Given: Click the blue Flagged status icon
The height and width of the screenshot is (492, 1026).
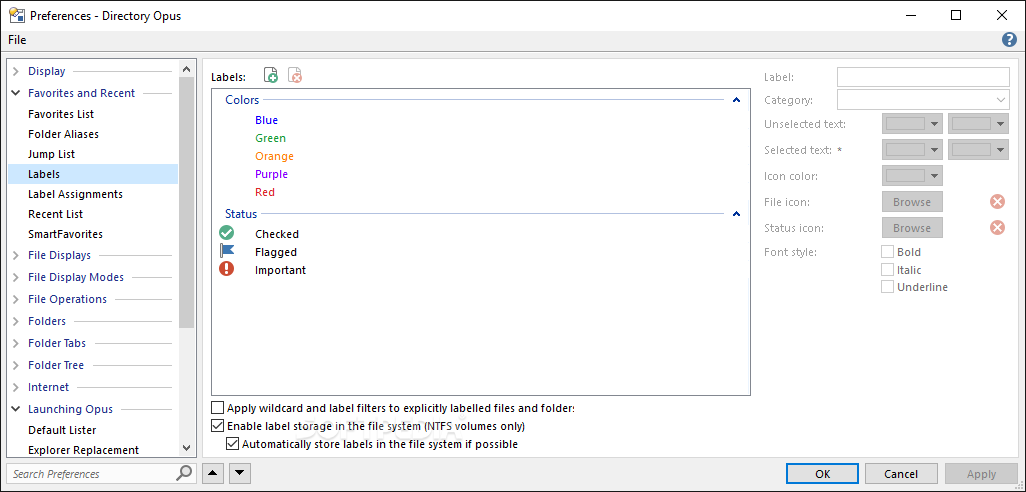Looking at the screenshot, I should [226, 252].
